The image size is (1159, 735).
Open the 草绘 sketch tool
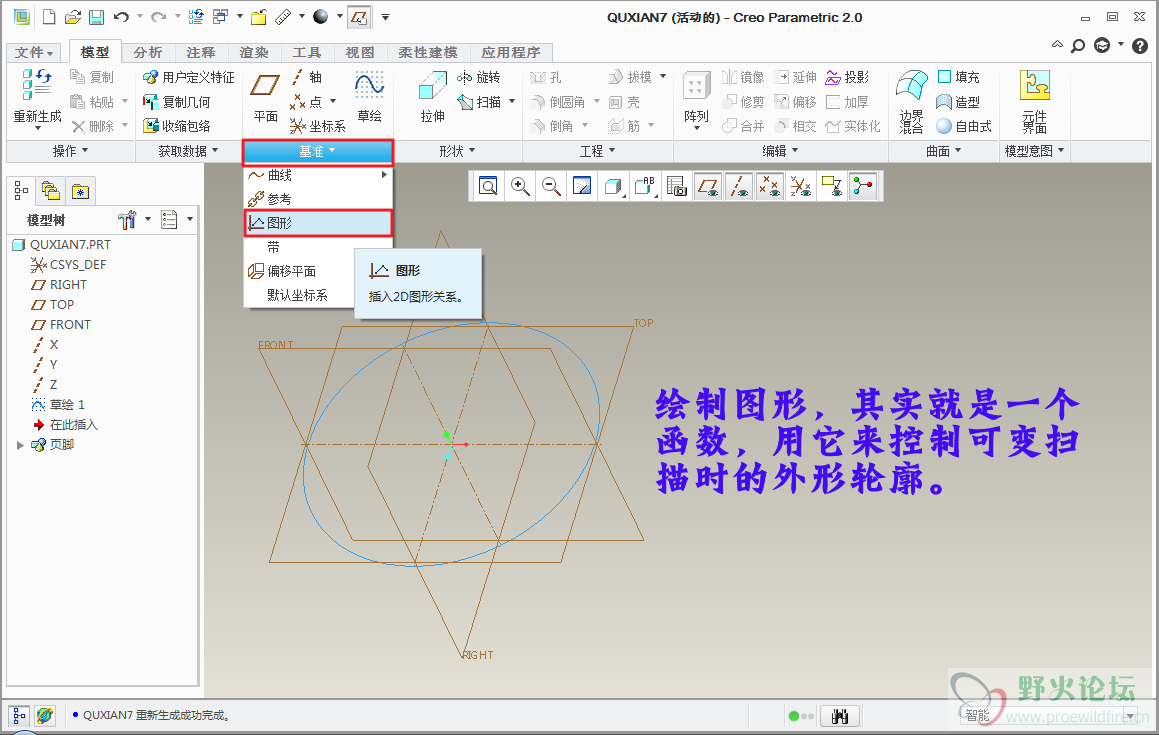coord(369,97)
